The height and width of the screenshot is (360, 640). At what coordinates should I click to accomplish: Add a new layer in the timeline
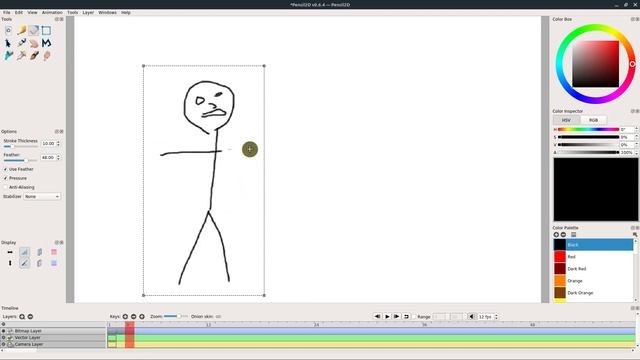pos(22,316)
